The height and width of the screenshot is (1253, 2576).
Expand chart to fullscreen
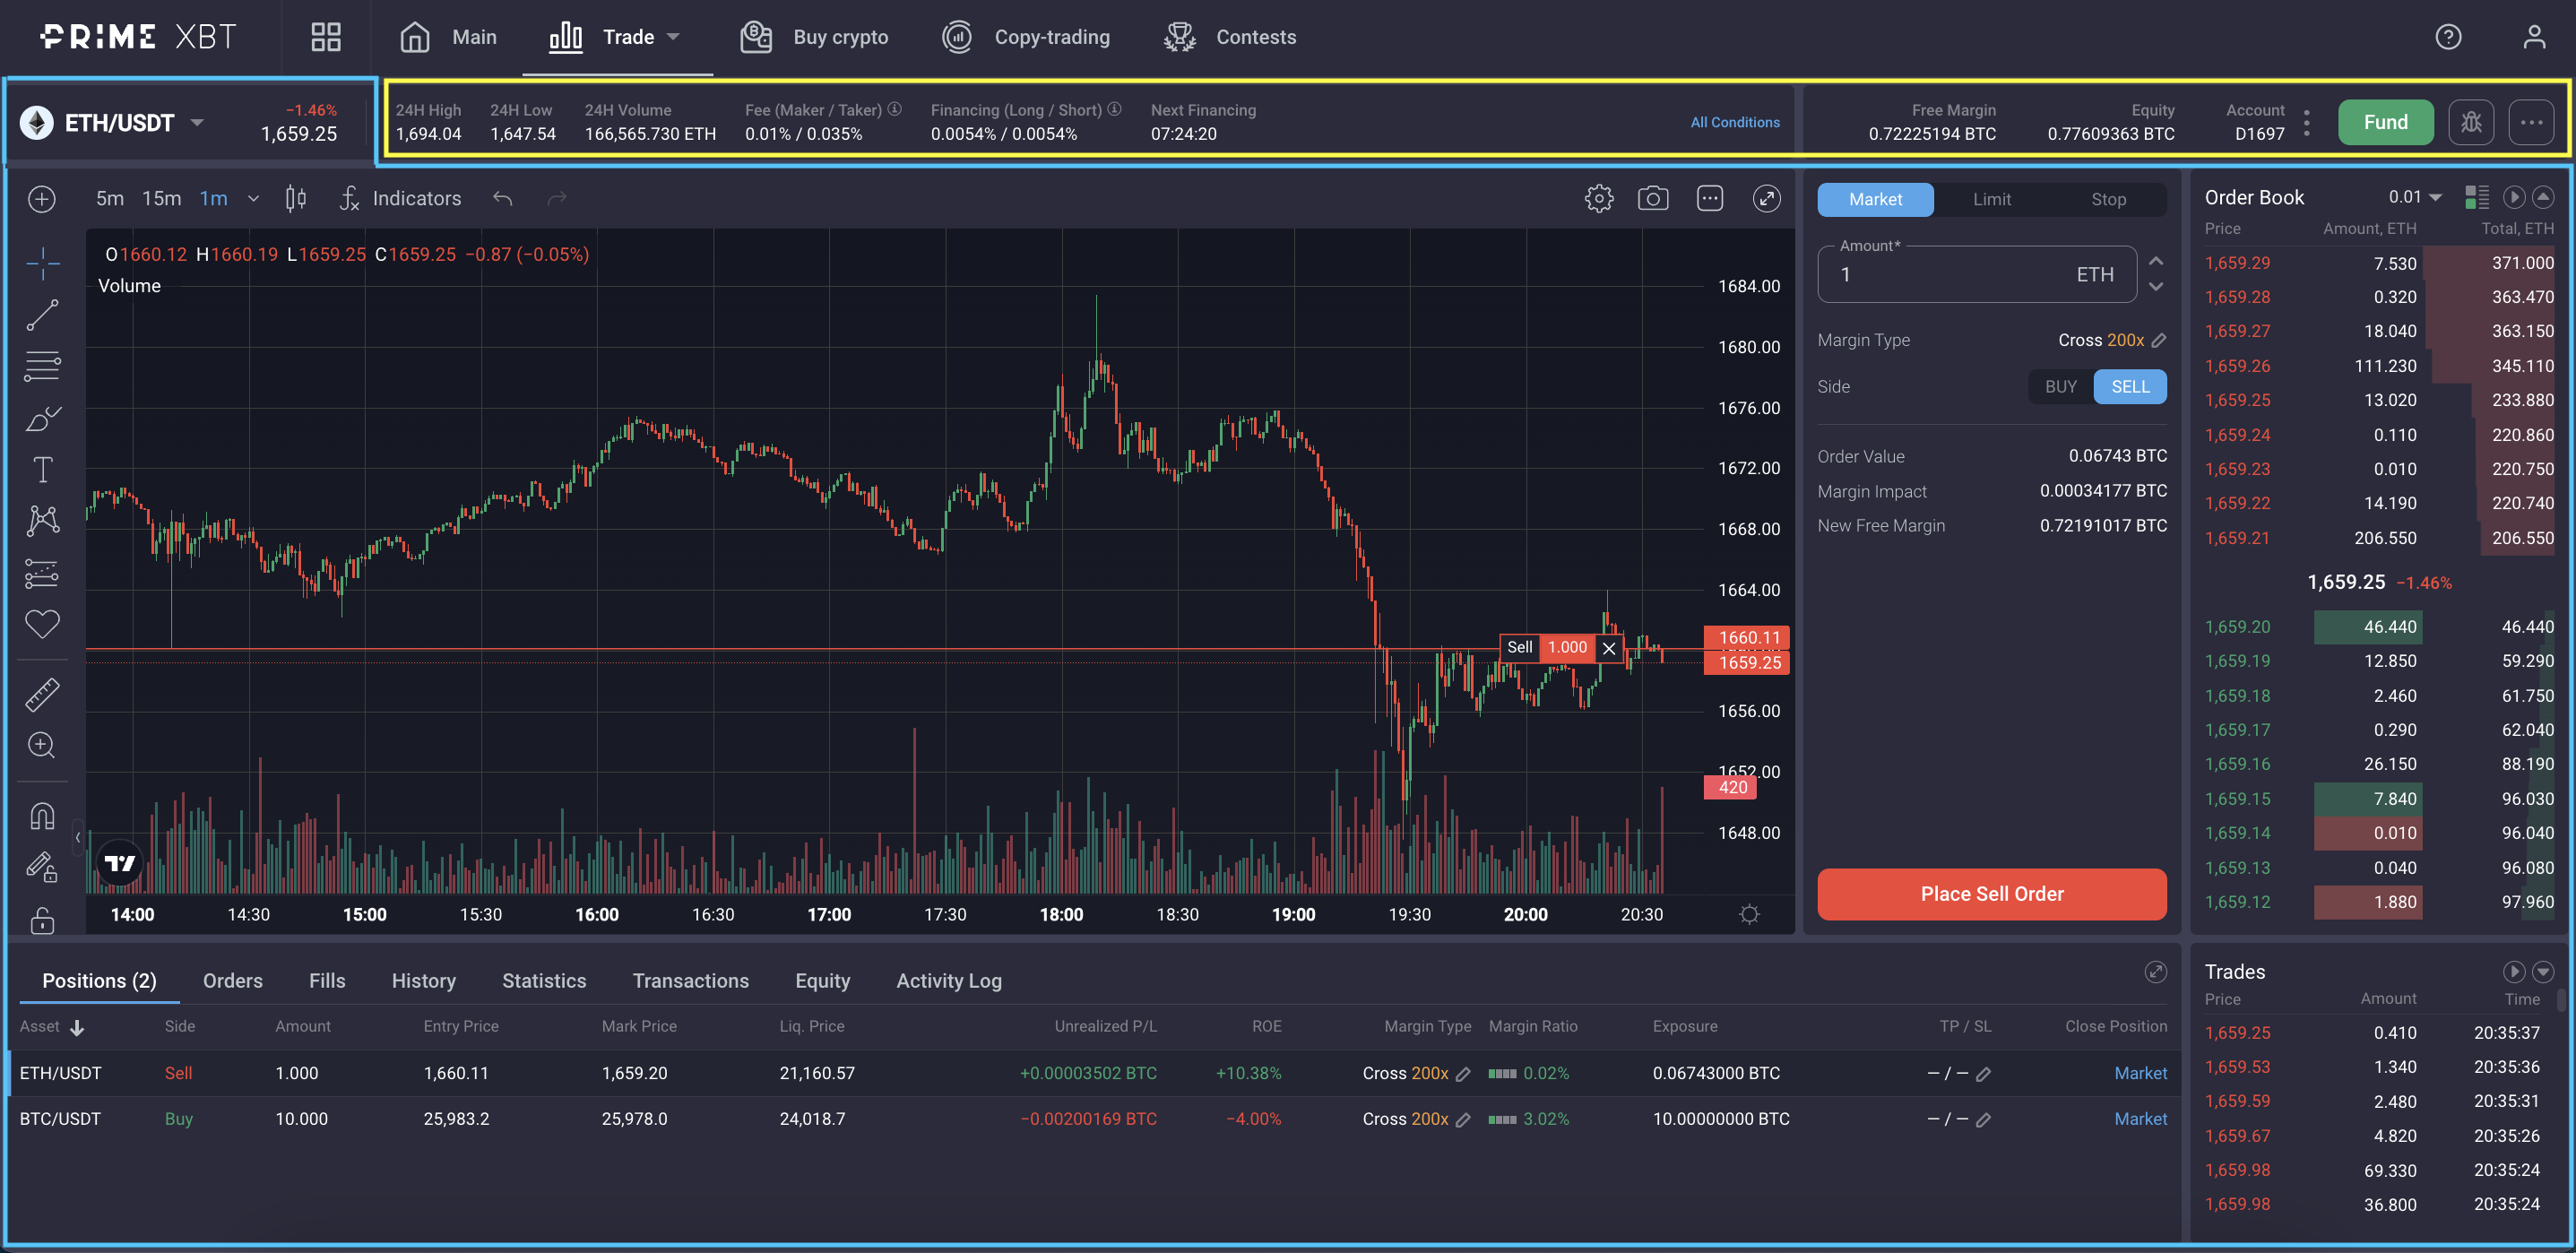pyautogui.click(x=1766, y=198)
